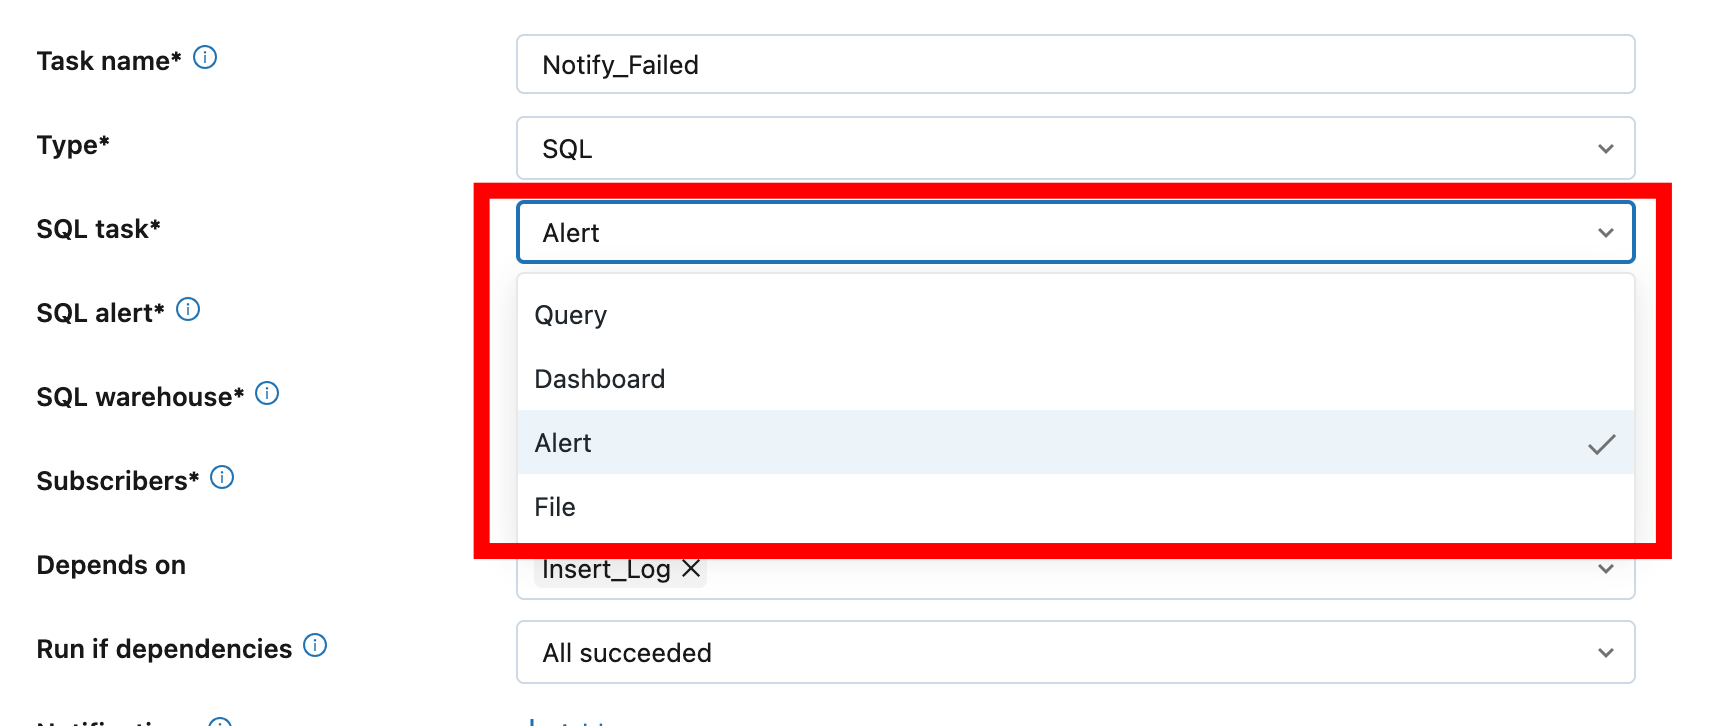Viewport: 1732px width, 726px height.
Task: Click the checkmark on the Alert option
Action: [x=1601, y=444]
